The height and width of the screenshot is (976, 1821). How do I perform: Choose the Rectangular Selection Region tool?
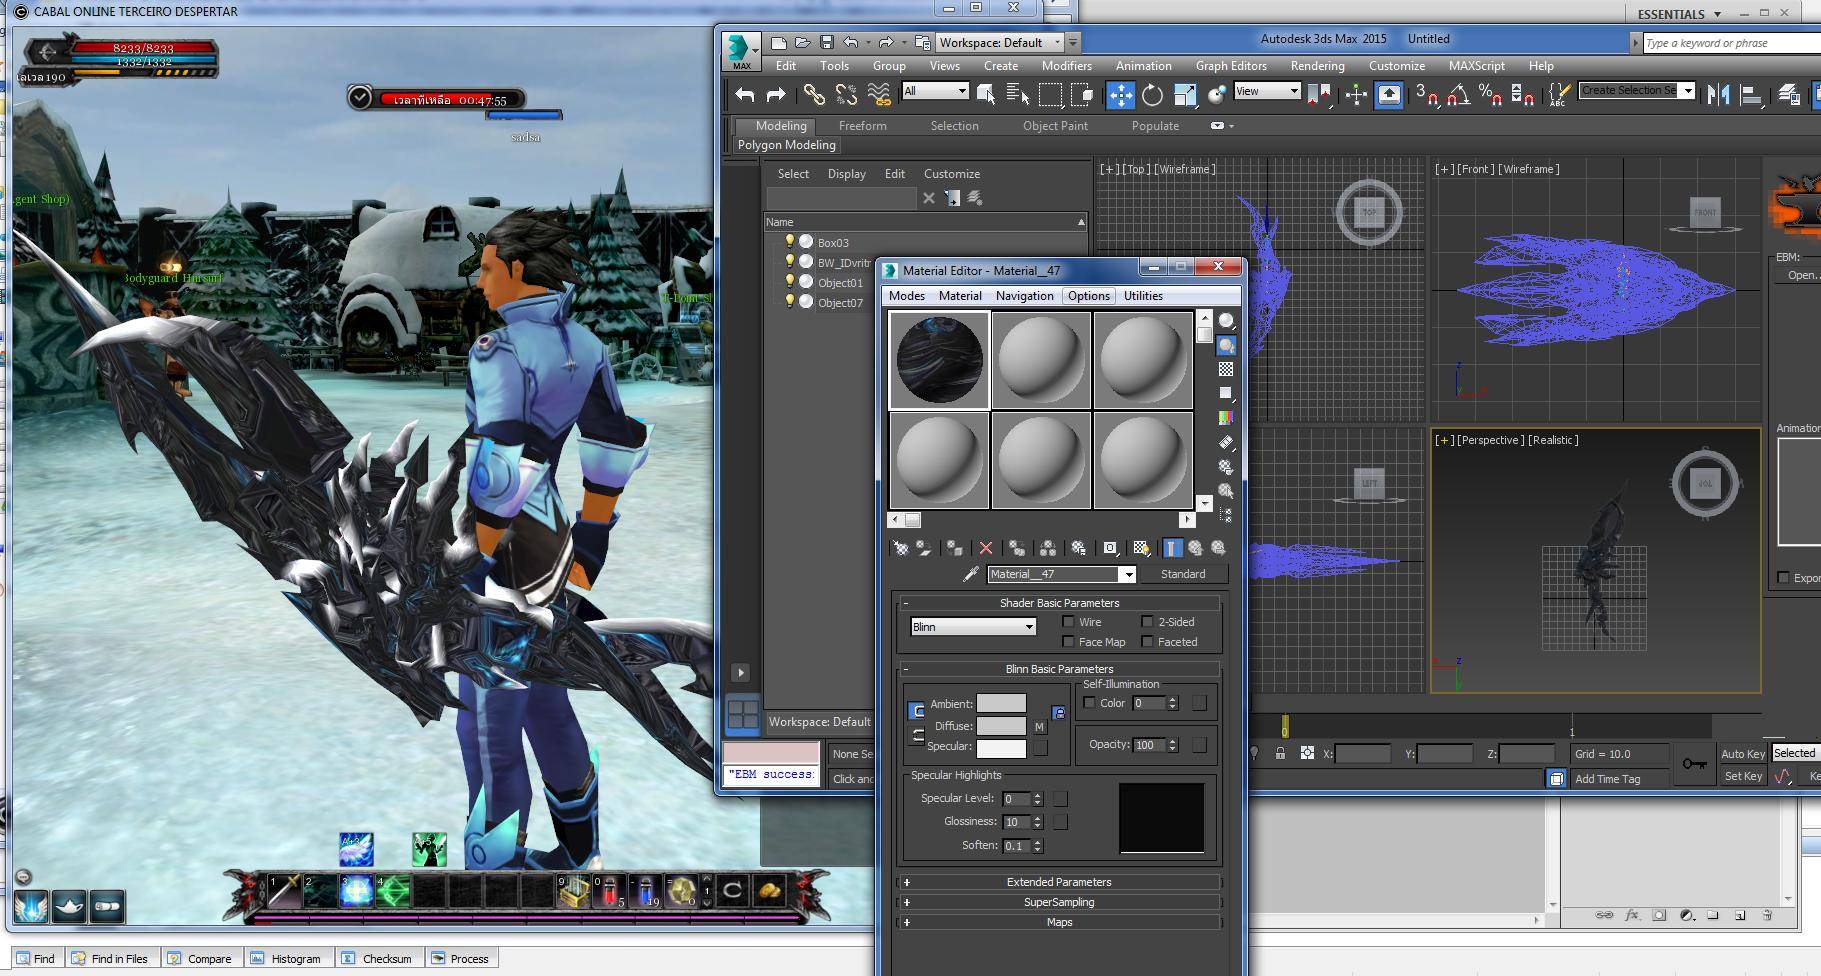point(1050,94)
